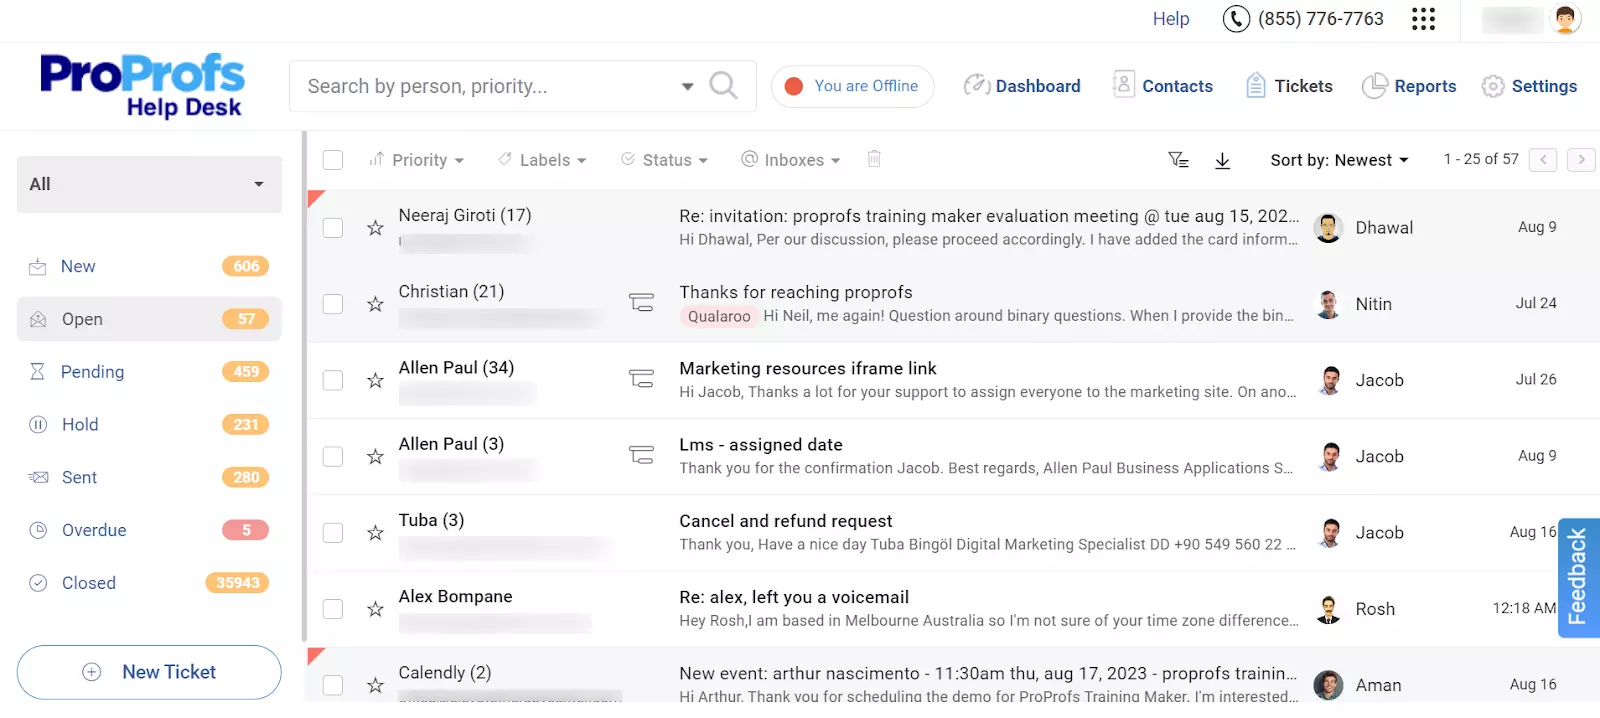Click the New Ticket button

pos(149,672)
